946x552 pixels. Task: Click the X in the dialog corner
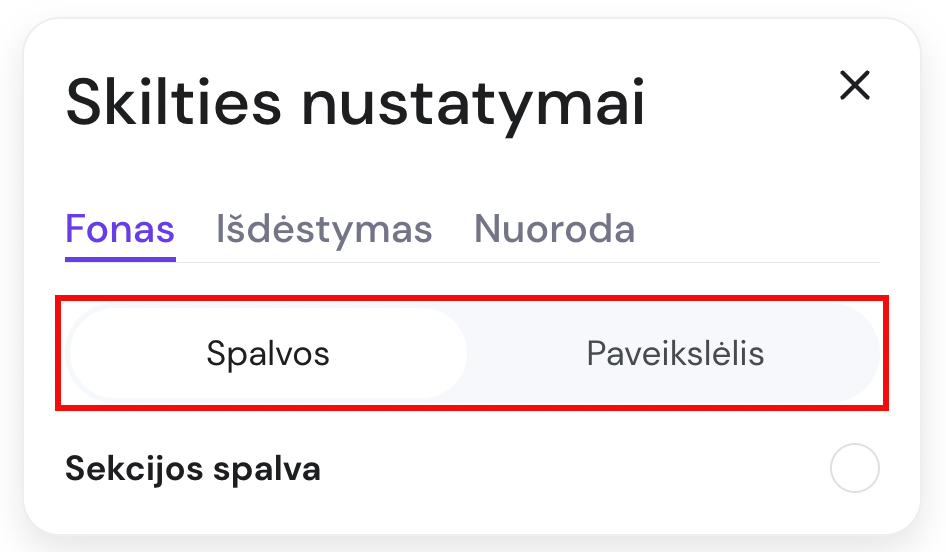(x=855, y=86)
